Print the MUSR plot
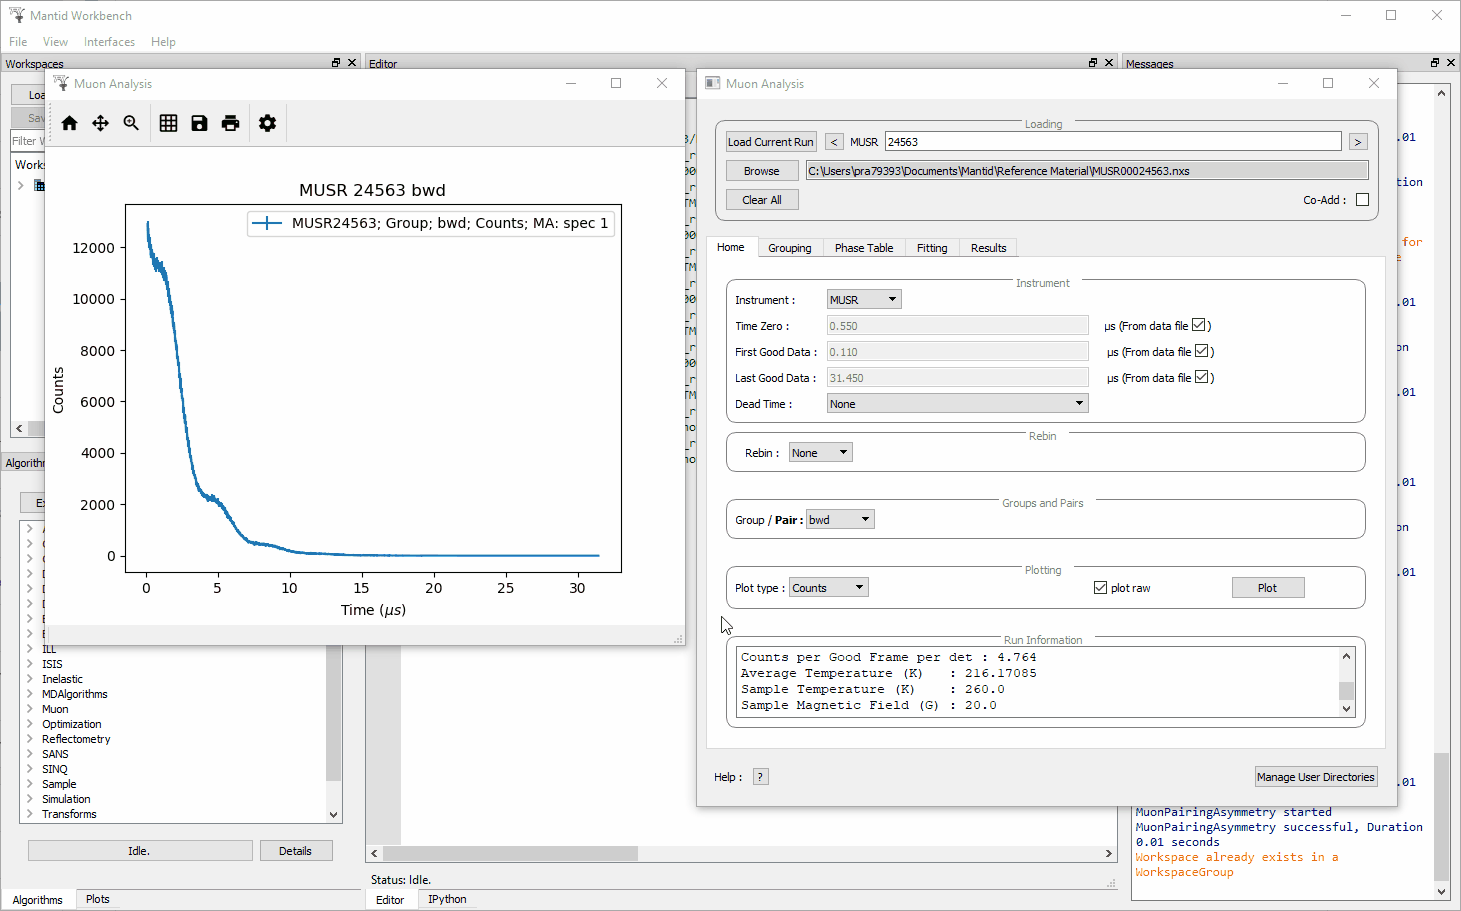Viewport: 1461px width, 911px height. click(230, 123)
